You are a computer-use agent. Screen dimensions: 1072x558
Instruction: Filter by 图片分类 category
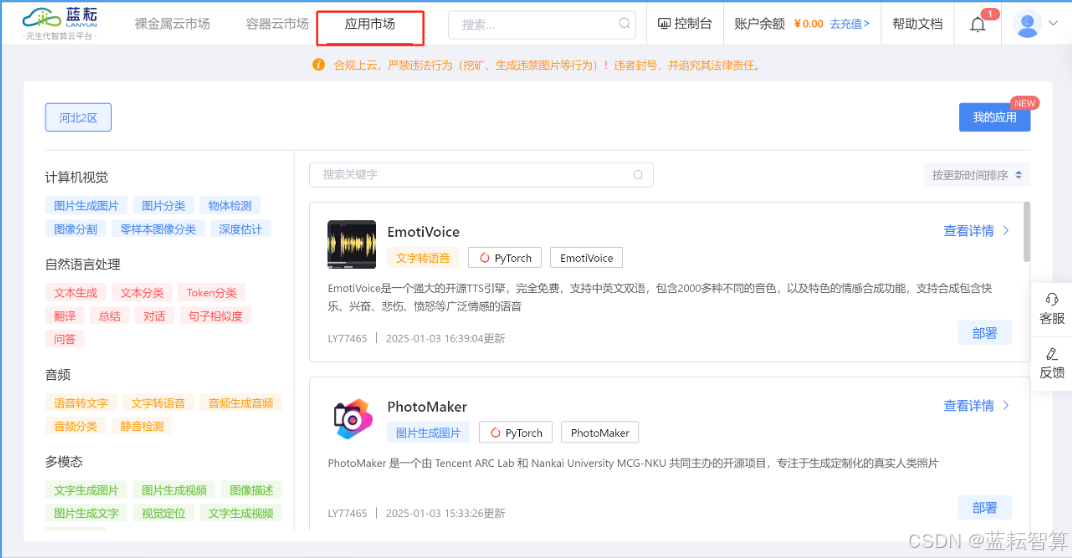pos(163,206)
